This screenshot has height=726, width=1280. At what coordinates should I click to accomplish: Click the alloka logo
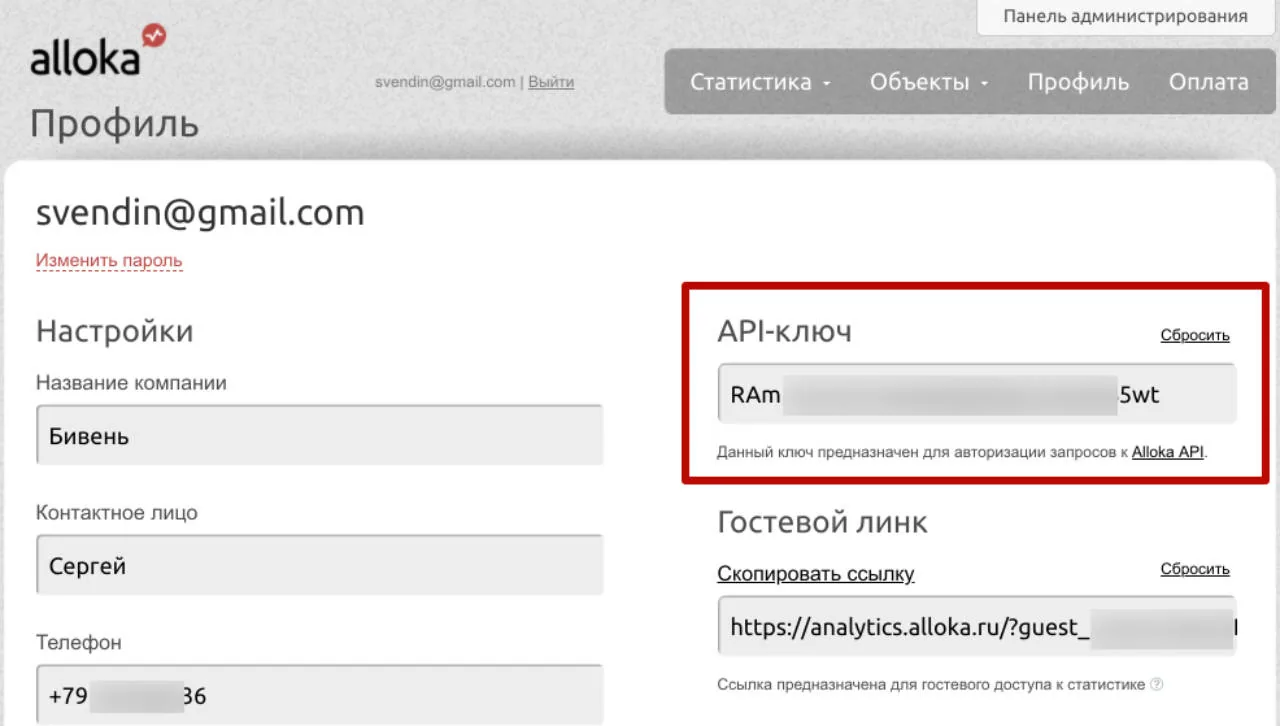(x=98, y=52)
